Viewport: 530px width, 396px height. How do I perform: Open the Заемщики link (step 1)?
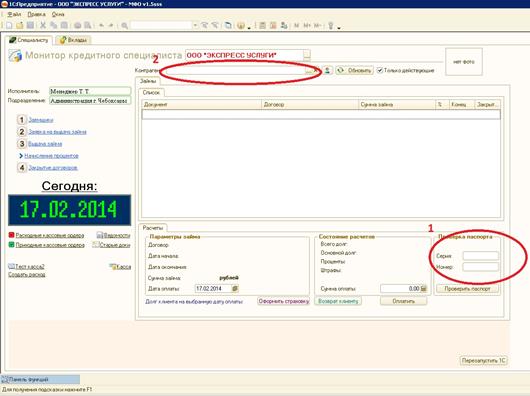[x=41, y=120]
